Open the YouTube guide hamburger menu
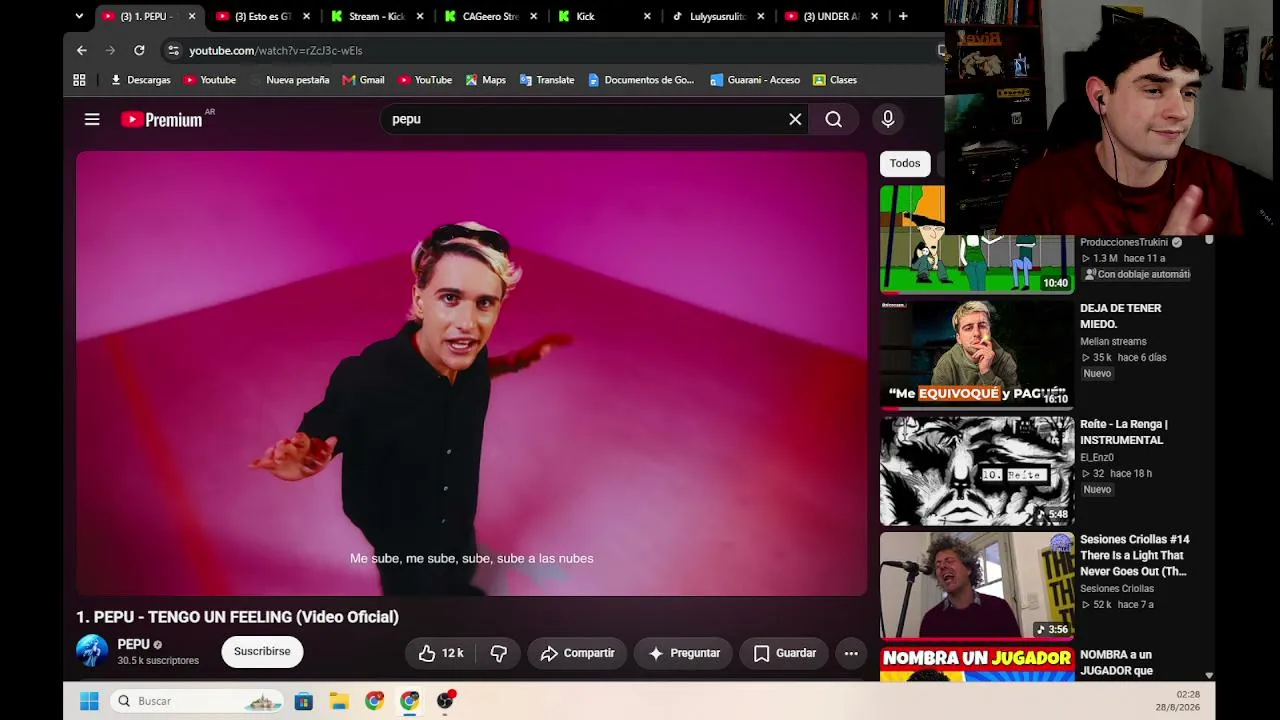The height and width of the screenshot is (720, 1280). [x=92, y=120]
